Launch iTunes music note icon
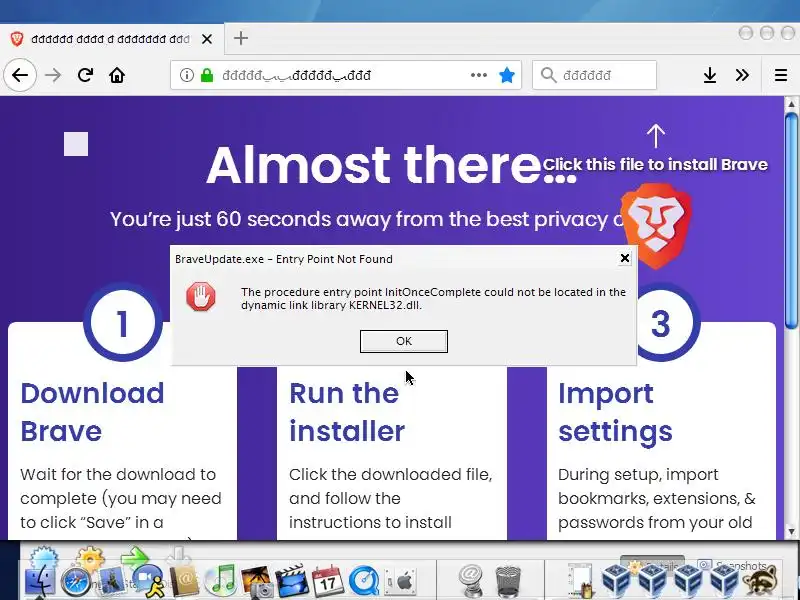Image resolution: width=800 pixels, height=600 pixels. pos(220,581)
